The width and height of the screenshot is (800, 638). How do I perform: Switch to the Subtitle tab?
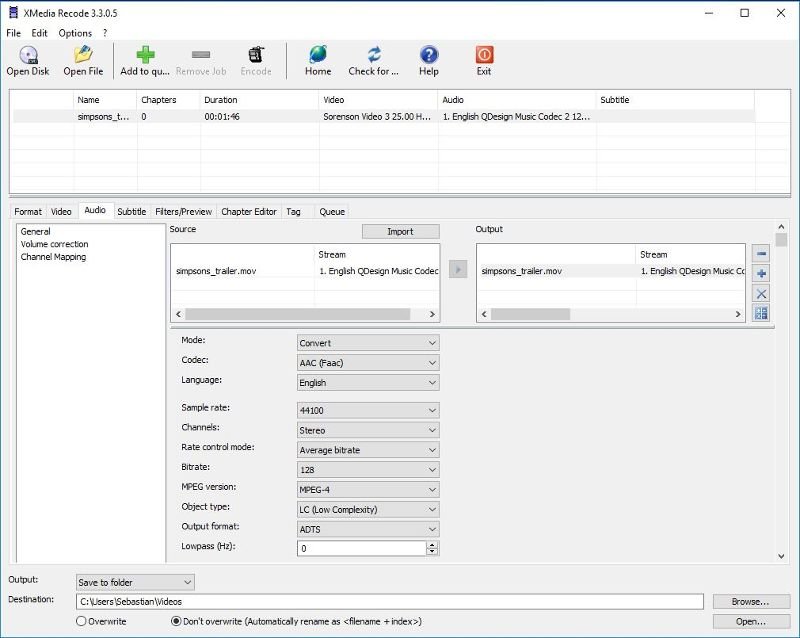point(132,211)
